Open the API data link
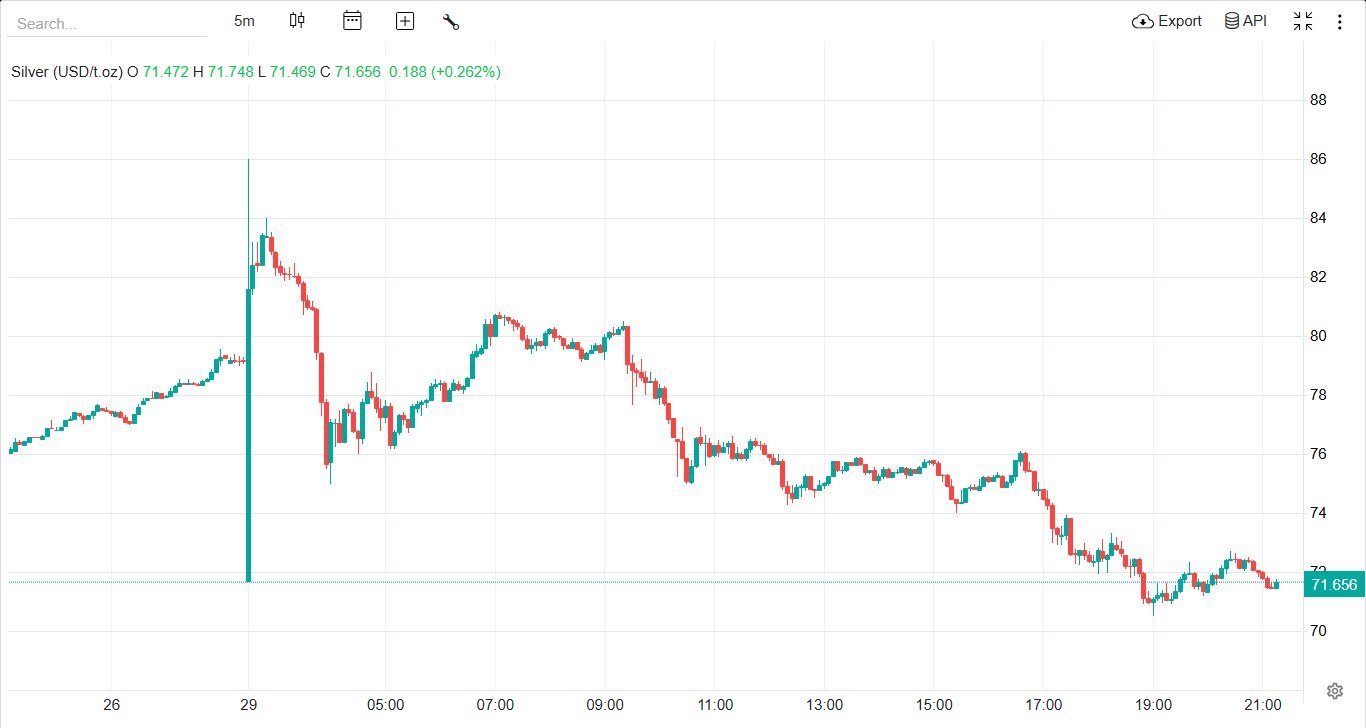1366x728 pixels. point(1246,21)
